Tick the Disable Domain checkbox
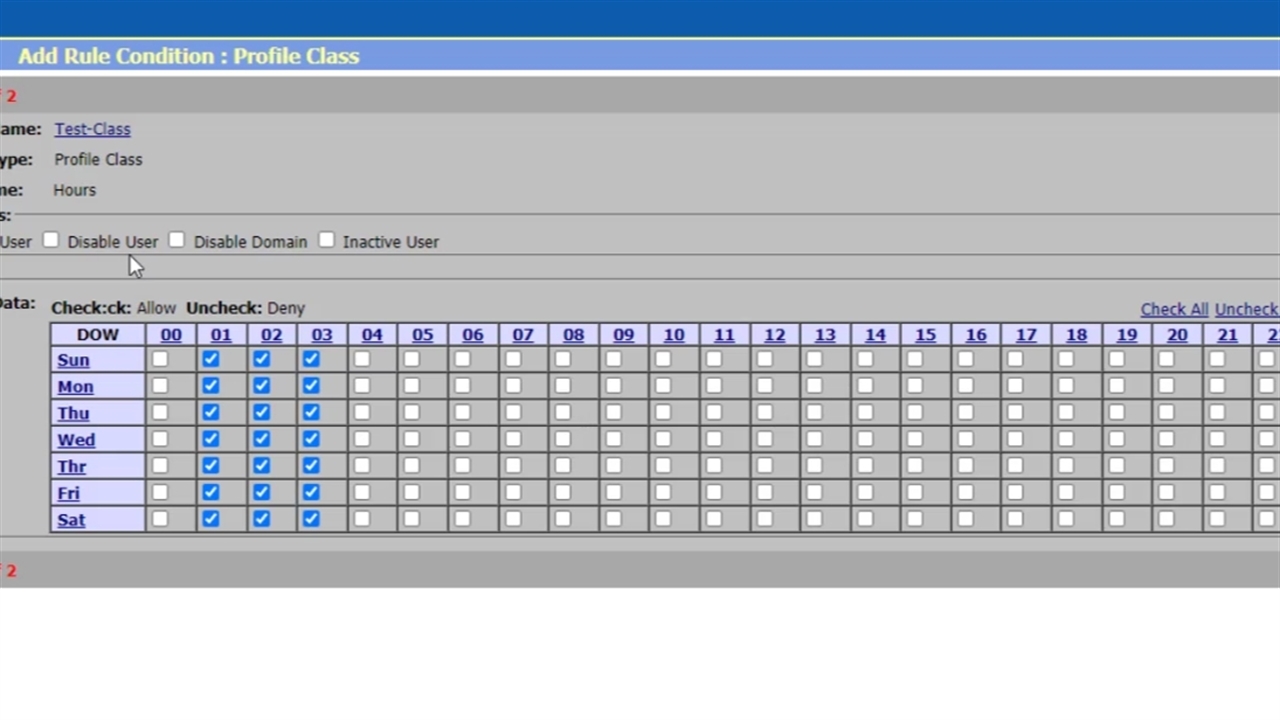This screenshot has width=1280, height=720. [177, 241]
